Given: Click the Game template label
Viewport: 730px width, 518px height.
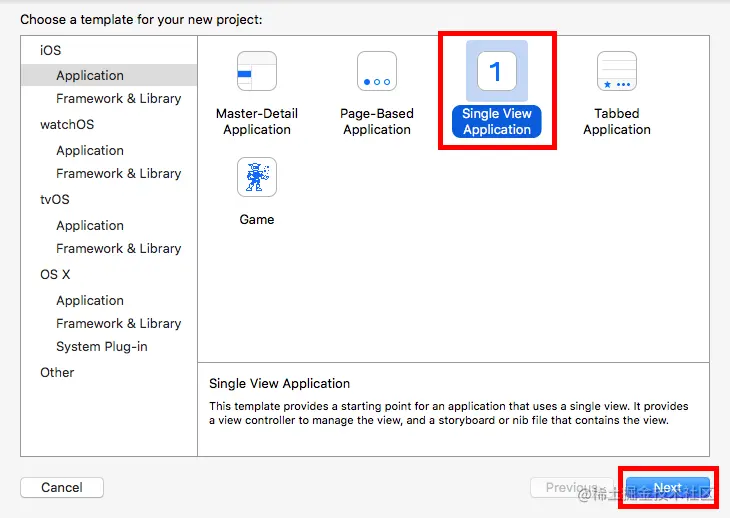Looking at the screenshot, I should [x=257, y=219].
